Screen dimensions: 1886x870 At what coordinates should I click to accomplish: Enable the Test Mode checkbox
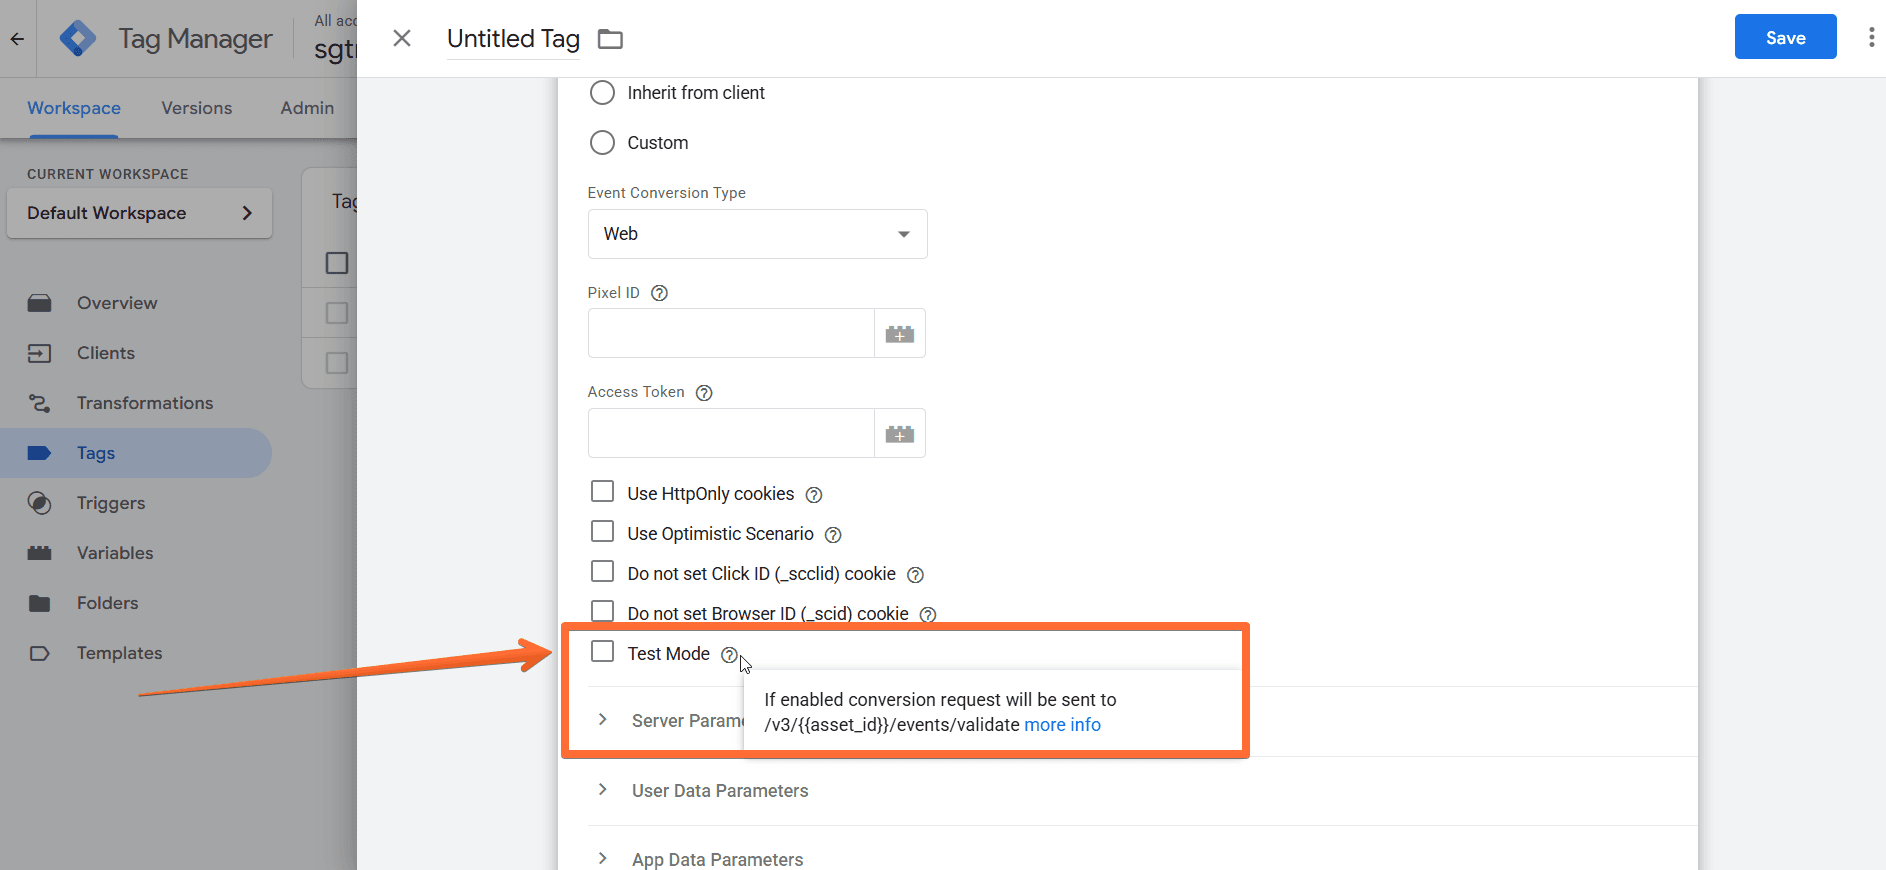point(602,652)
